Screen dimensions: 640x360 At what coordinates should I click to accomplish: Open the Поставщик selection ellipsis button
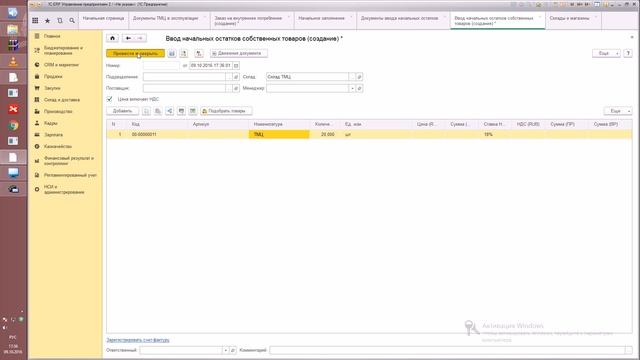pos(229,88)
